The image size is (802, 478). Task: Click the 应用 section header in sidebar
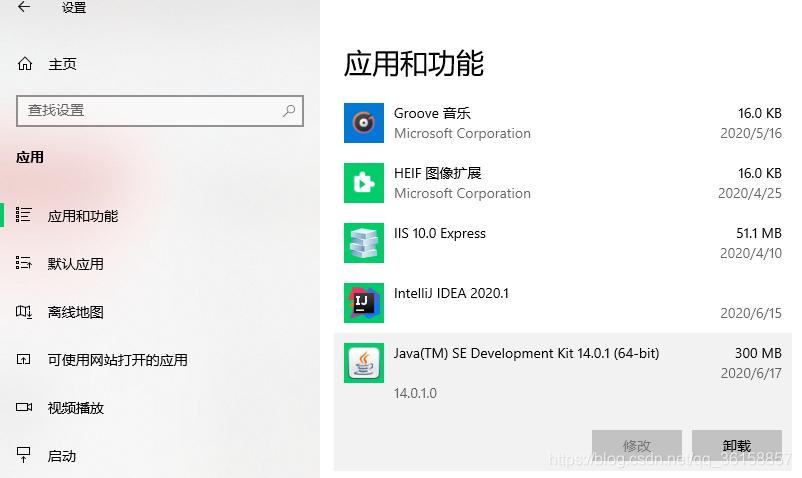30,157
